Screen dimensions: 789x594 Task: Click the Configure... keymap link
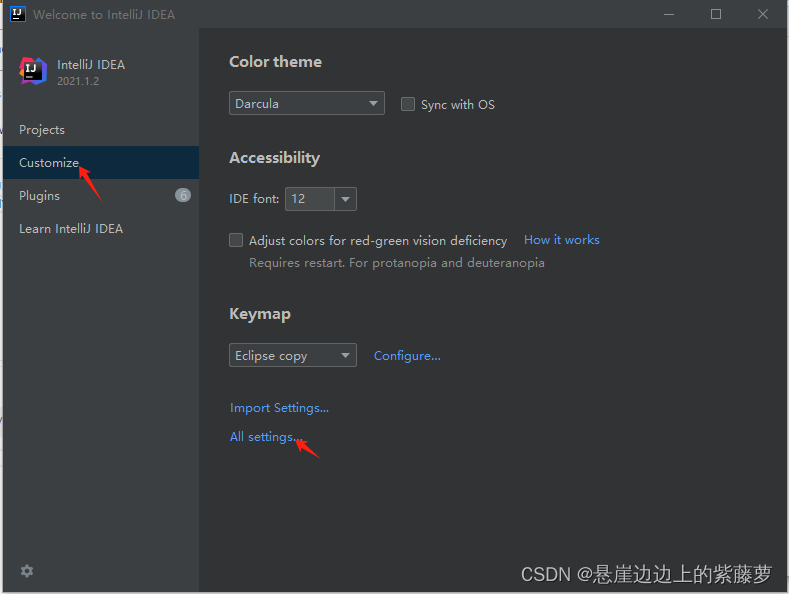tap(407, 356)
